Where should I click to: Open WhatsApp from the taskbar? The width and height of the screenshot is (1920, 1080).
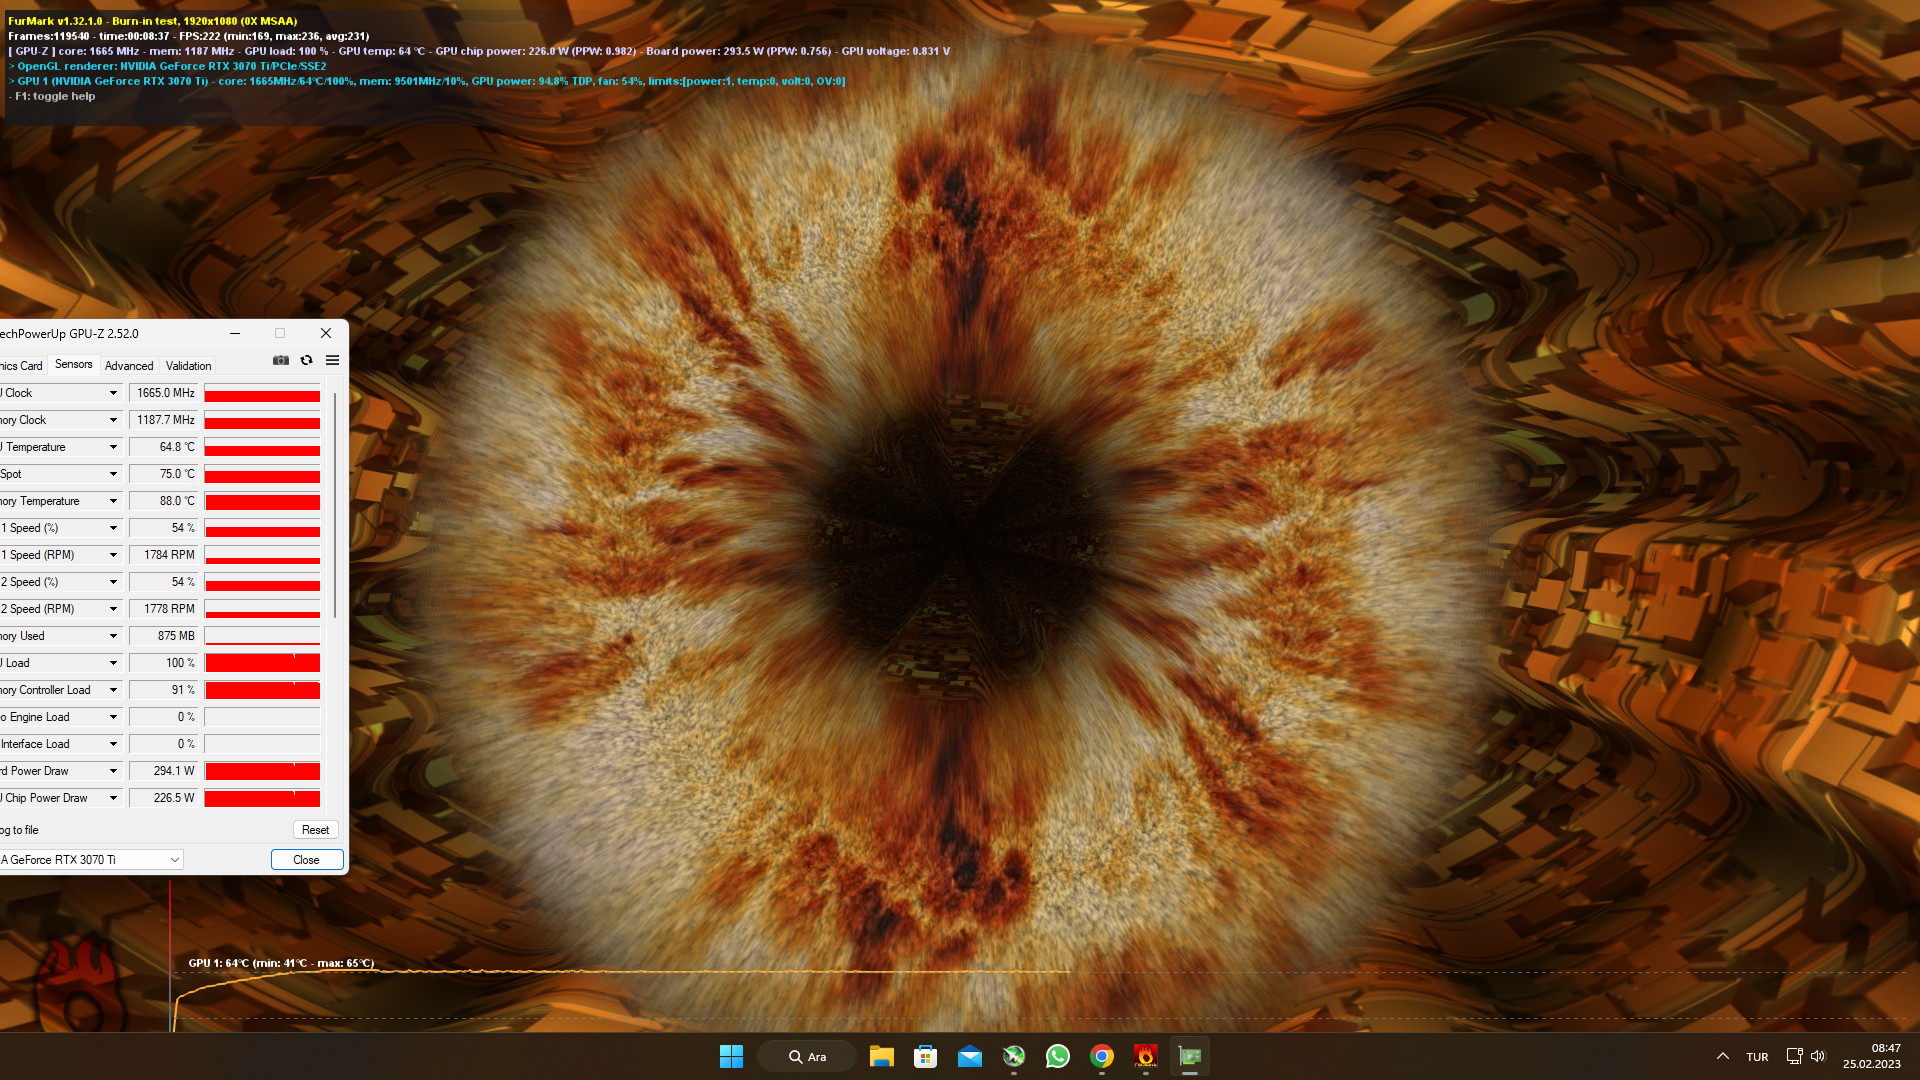click(x=1057, y=1056)
